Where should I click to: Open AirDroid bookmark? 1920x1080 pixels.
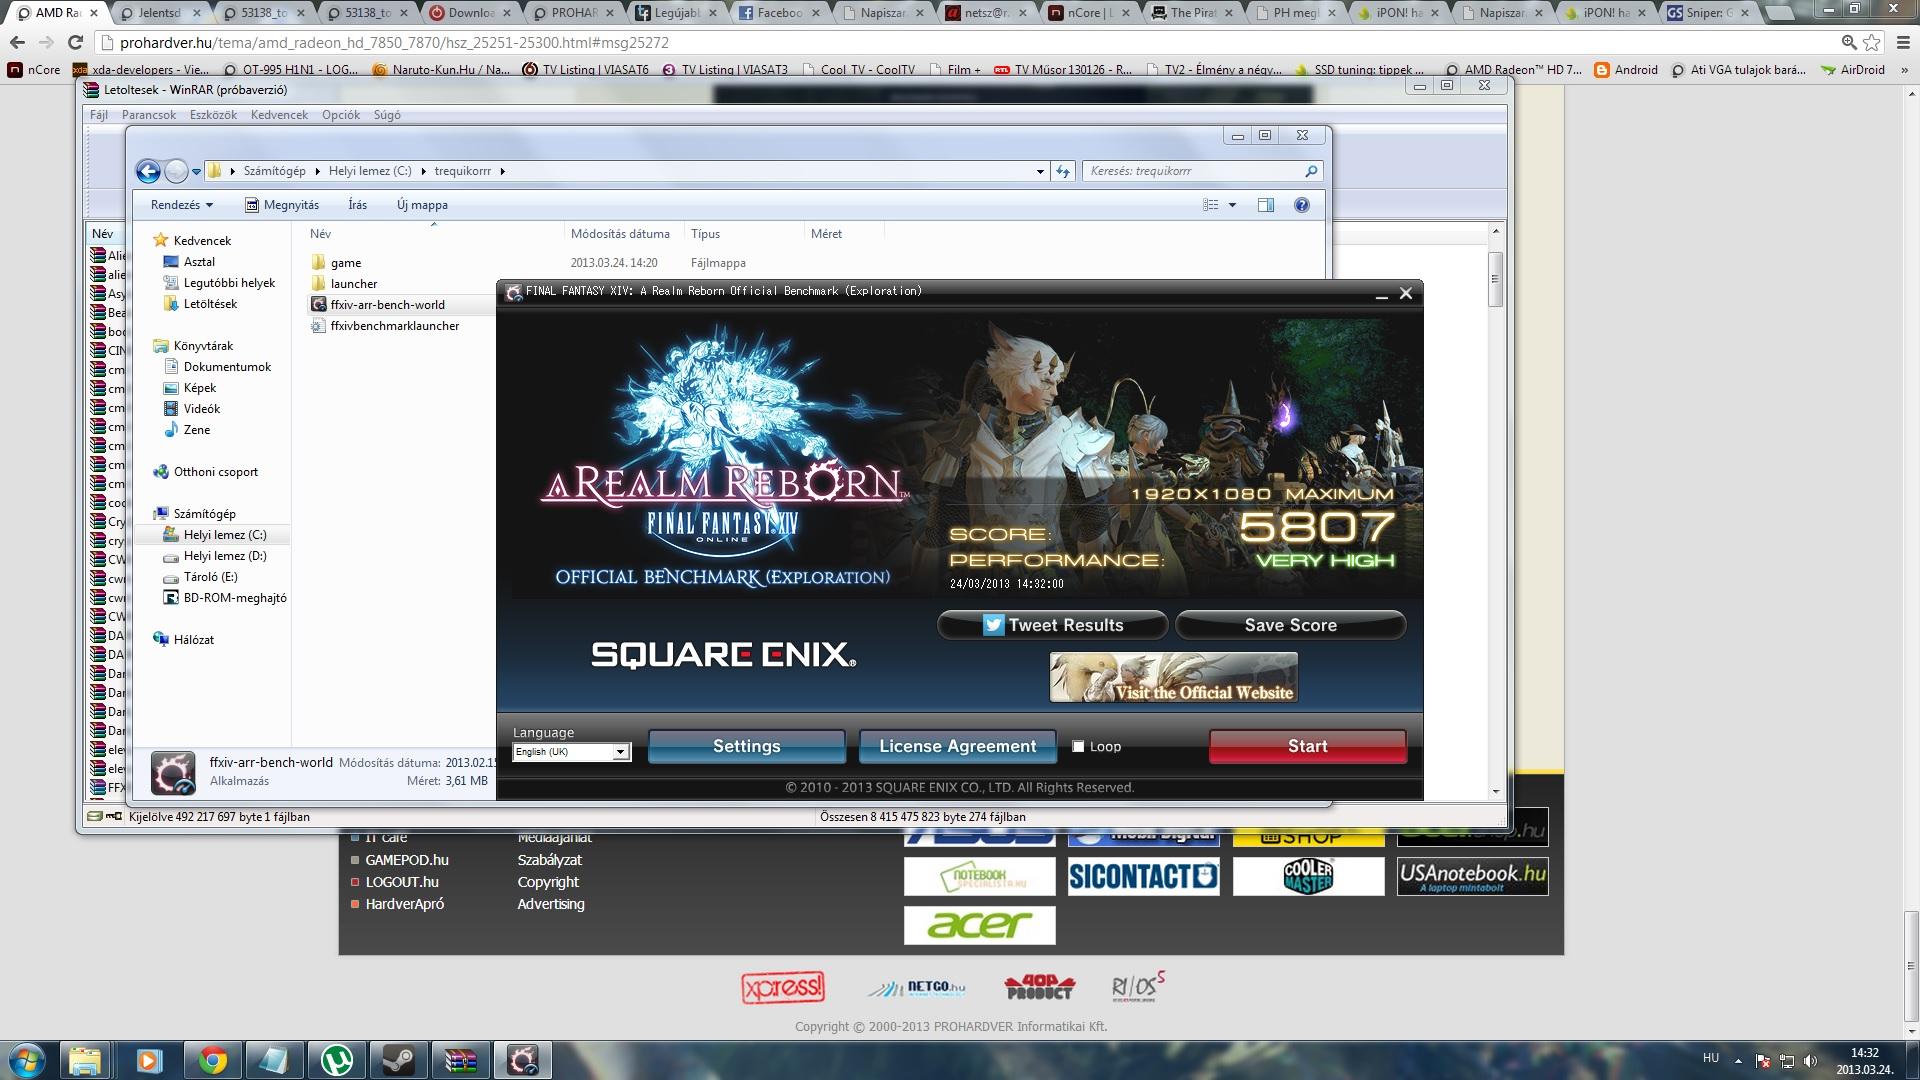point(1853,70)
